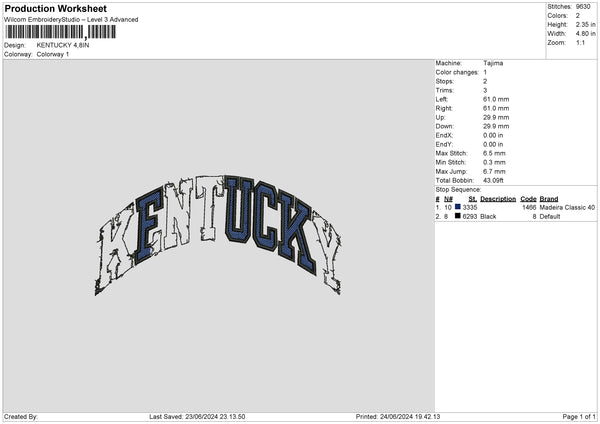Image resolution: width=600 pixels, height=424 pixels.
Task: Click the Left value 61.0 mm
Action: click(496, 99)
